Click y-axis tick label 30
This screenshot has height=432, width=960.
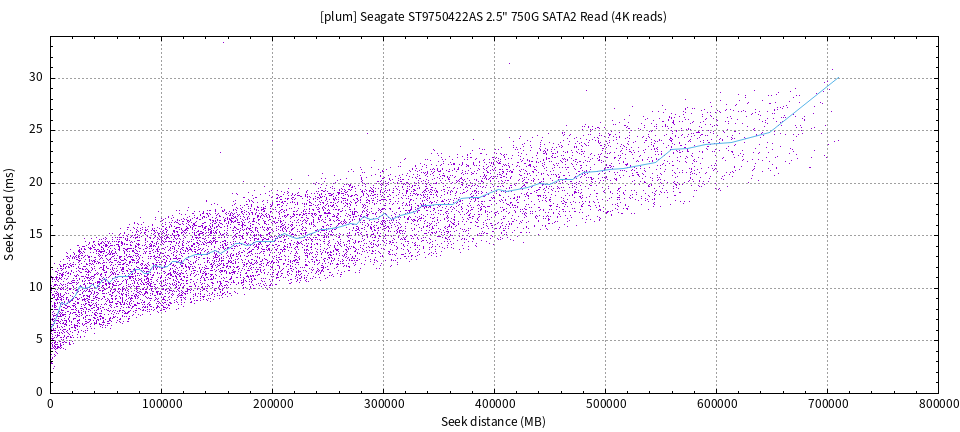pyautogui.click(x=35, y=78)
